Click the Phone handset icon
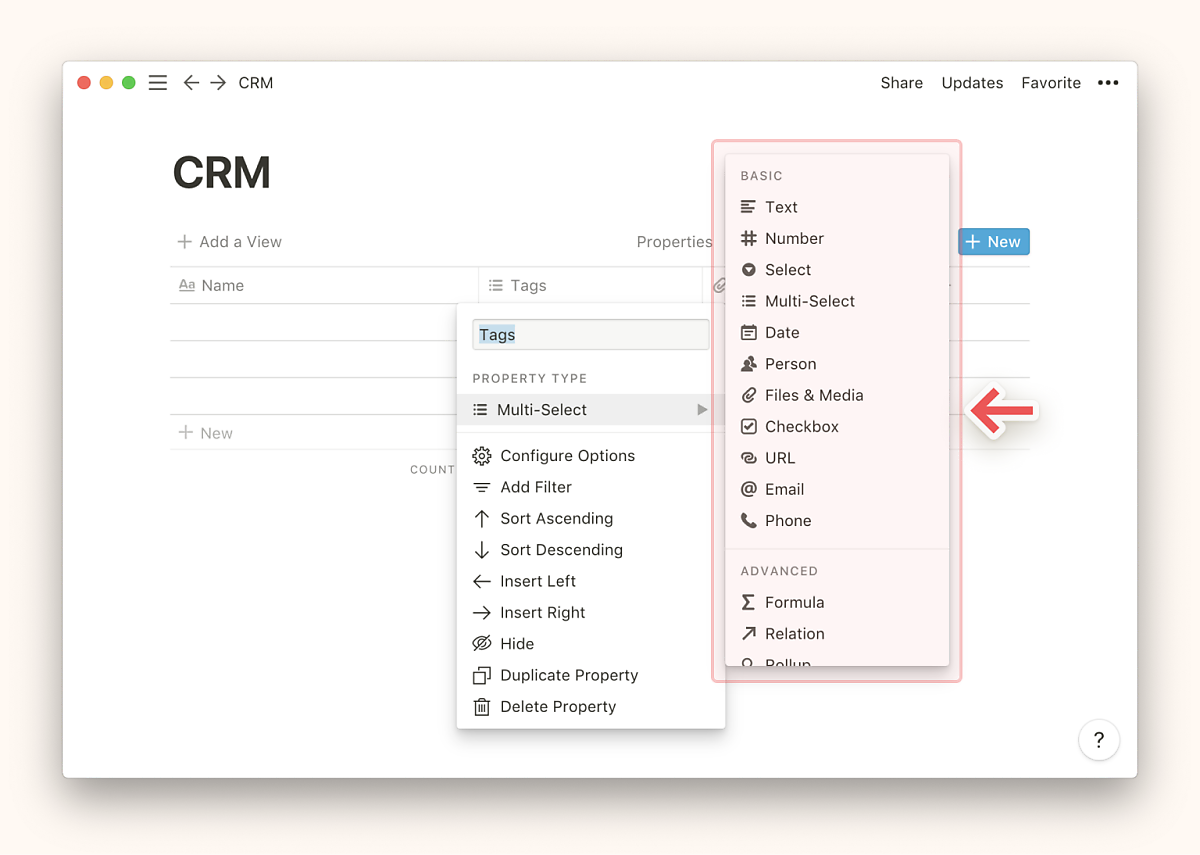 (748, 520)
